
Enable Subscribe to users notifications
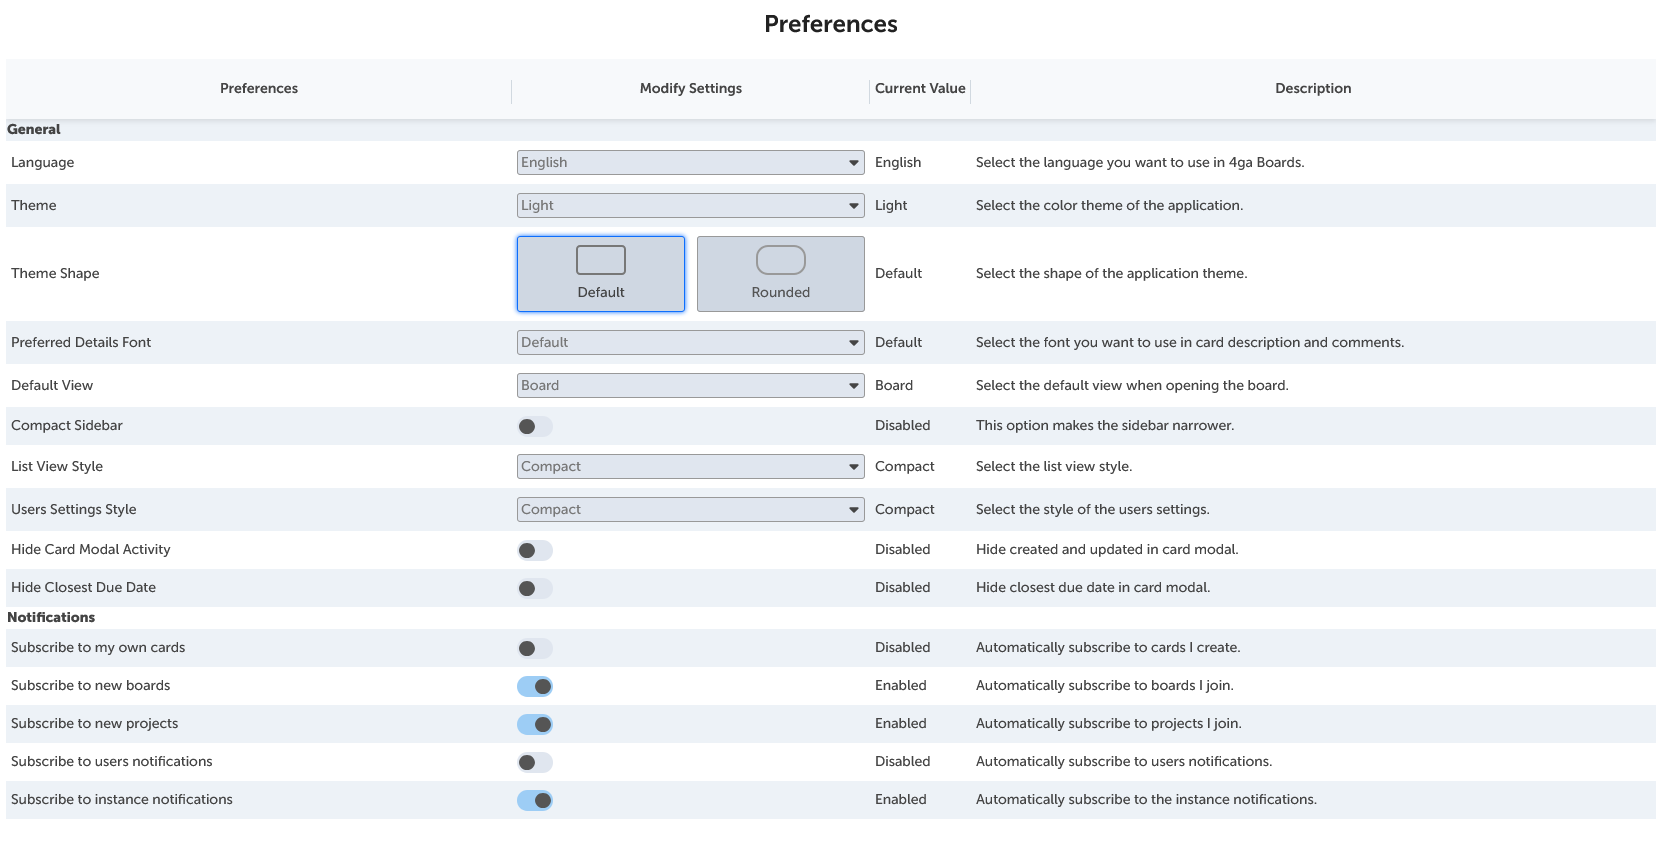pos(534,763)
